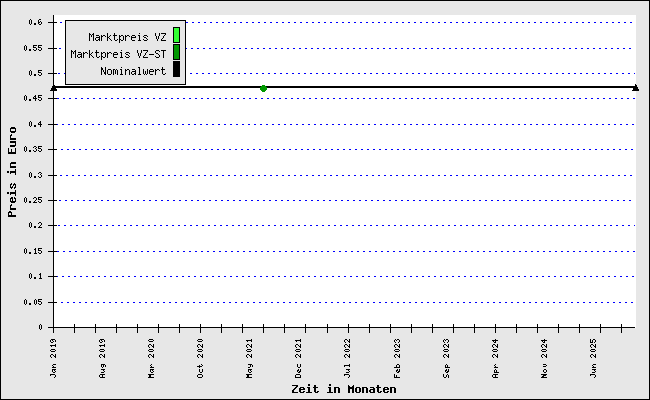Click the Marktpreis VZ-ST legend label
Screen dimensions: 650x400
tap(119, 54)
